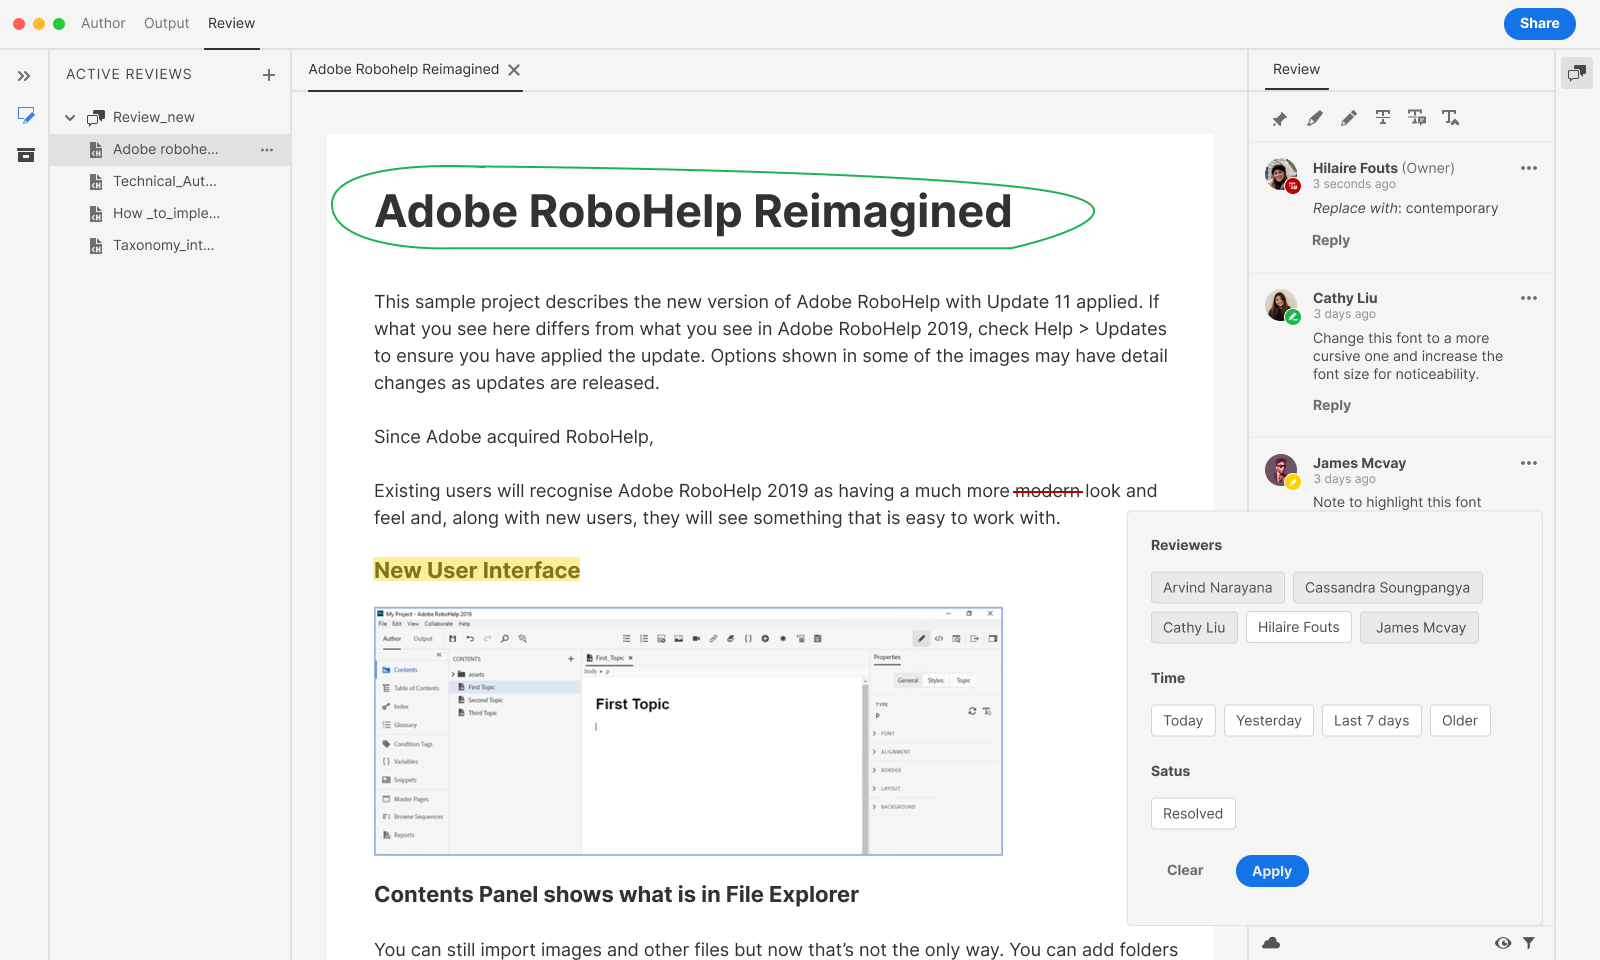Select the highlighter tool
This screenshot has width=1600, height=960.
point(1315,118)
